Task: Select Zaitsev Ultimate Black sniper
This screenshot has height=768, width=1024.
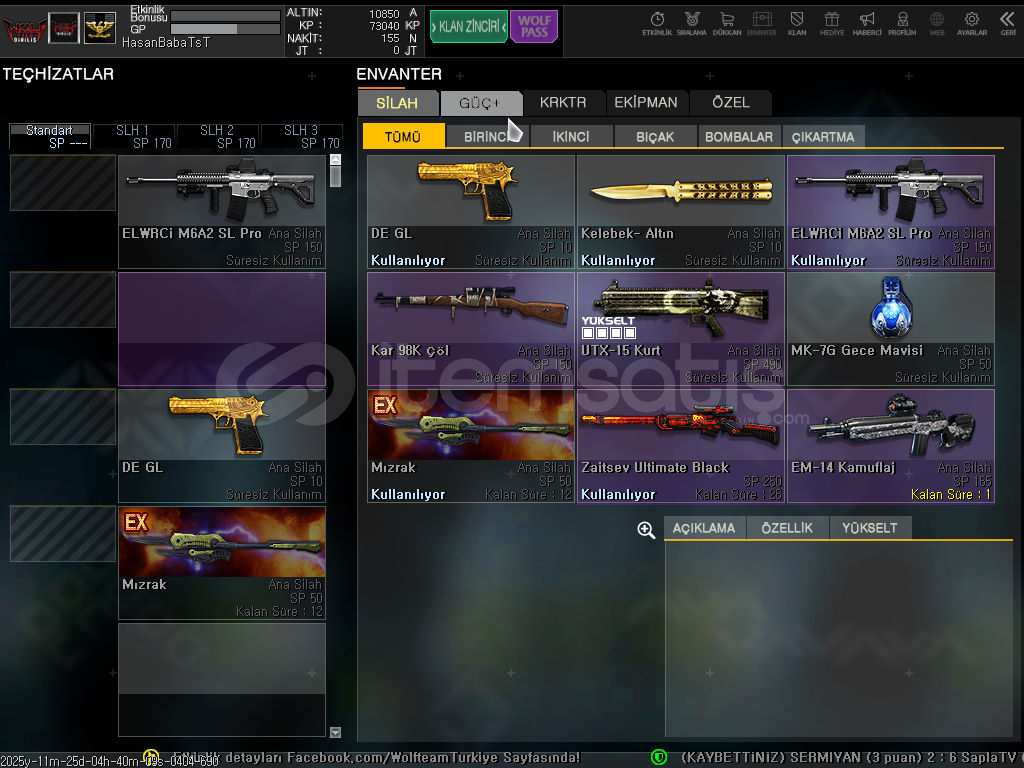Action: pos(680,446)
